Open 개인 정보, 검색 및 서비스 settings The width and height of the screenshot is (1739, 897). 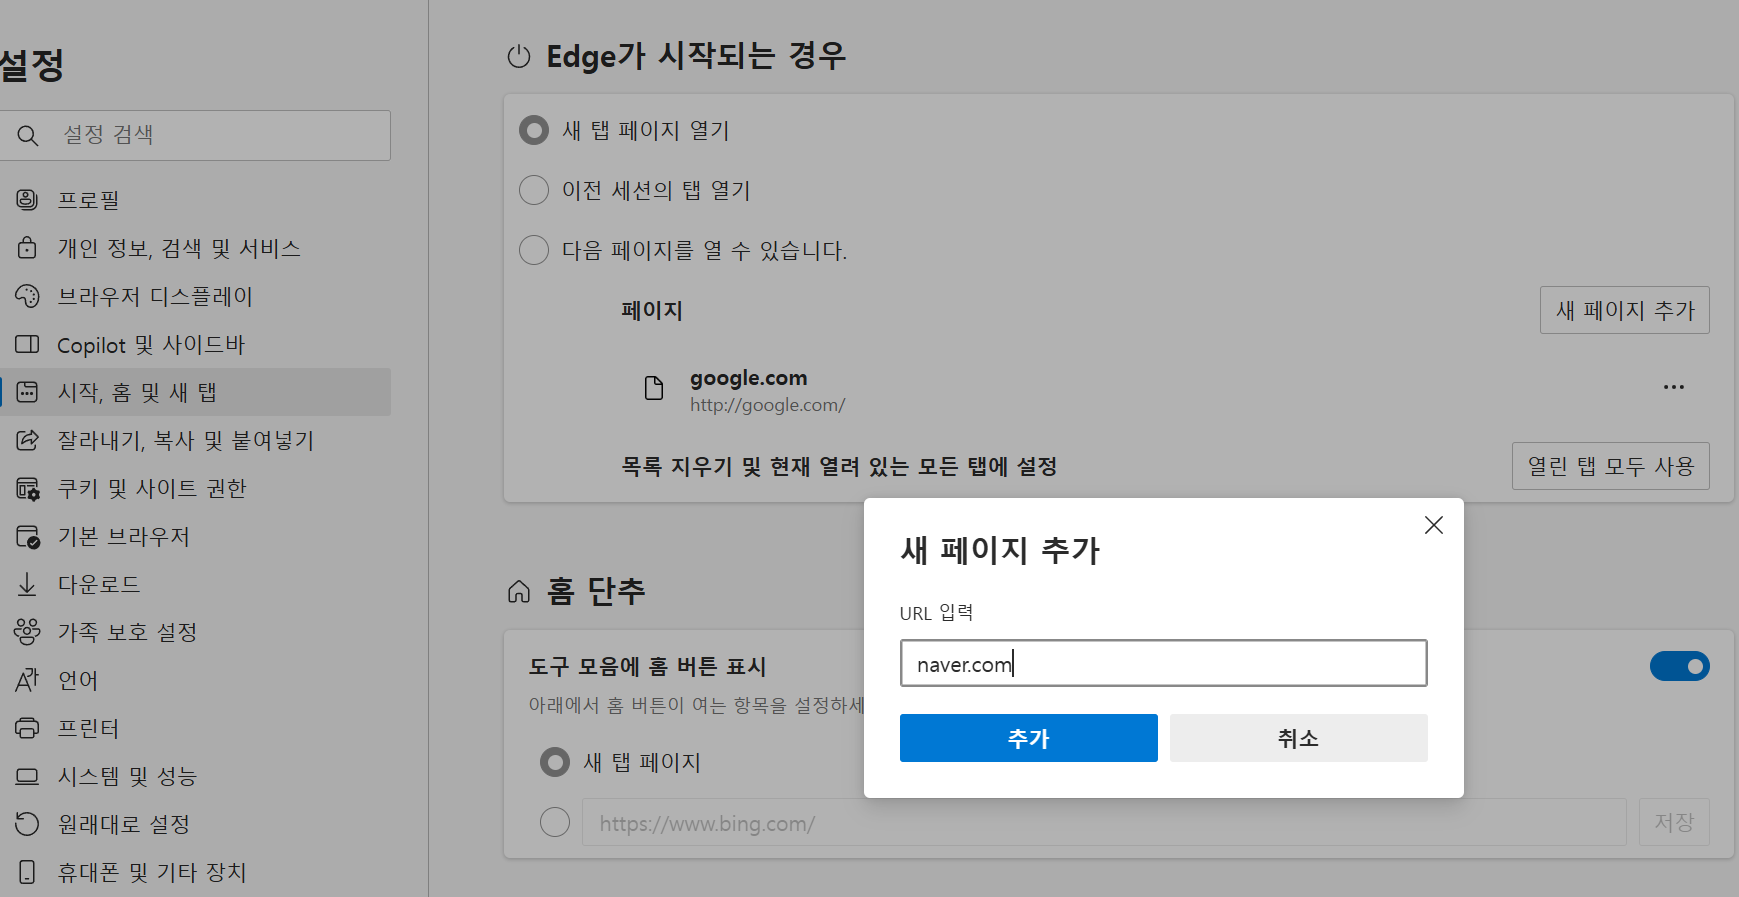click(x=195, y=248)
